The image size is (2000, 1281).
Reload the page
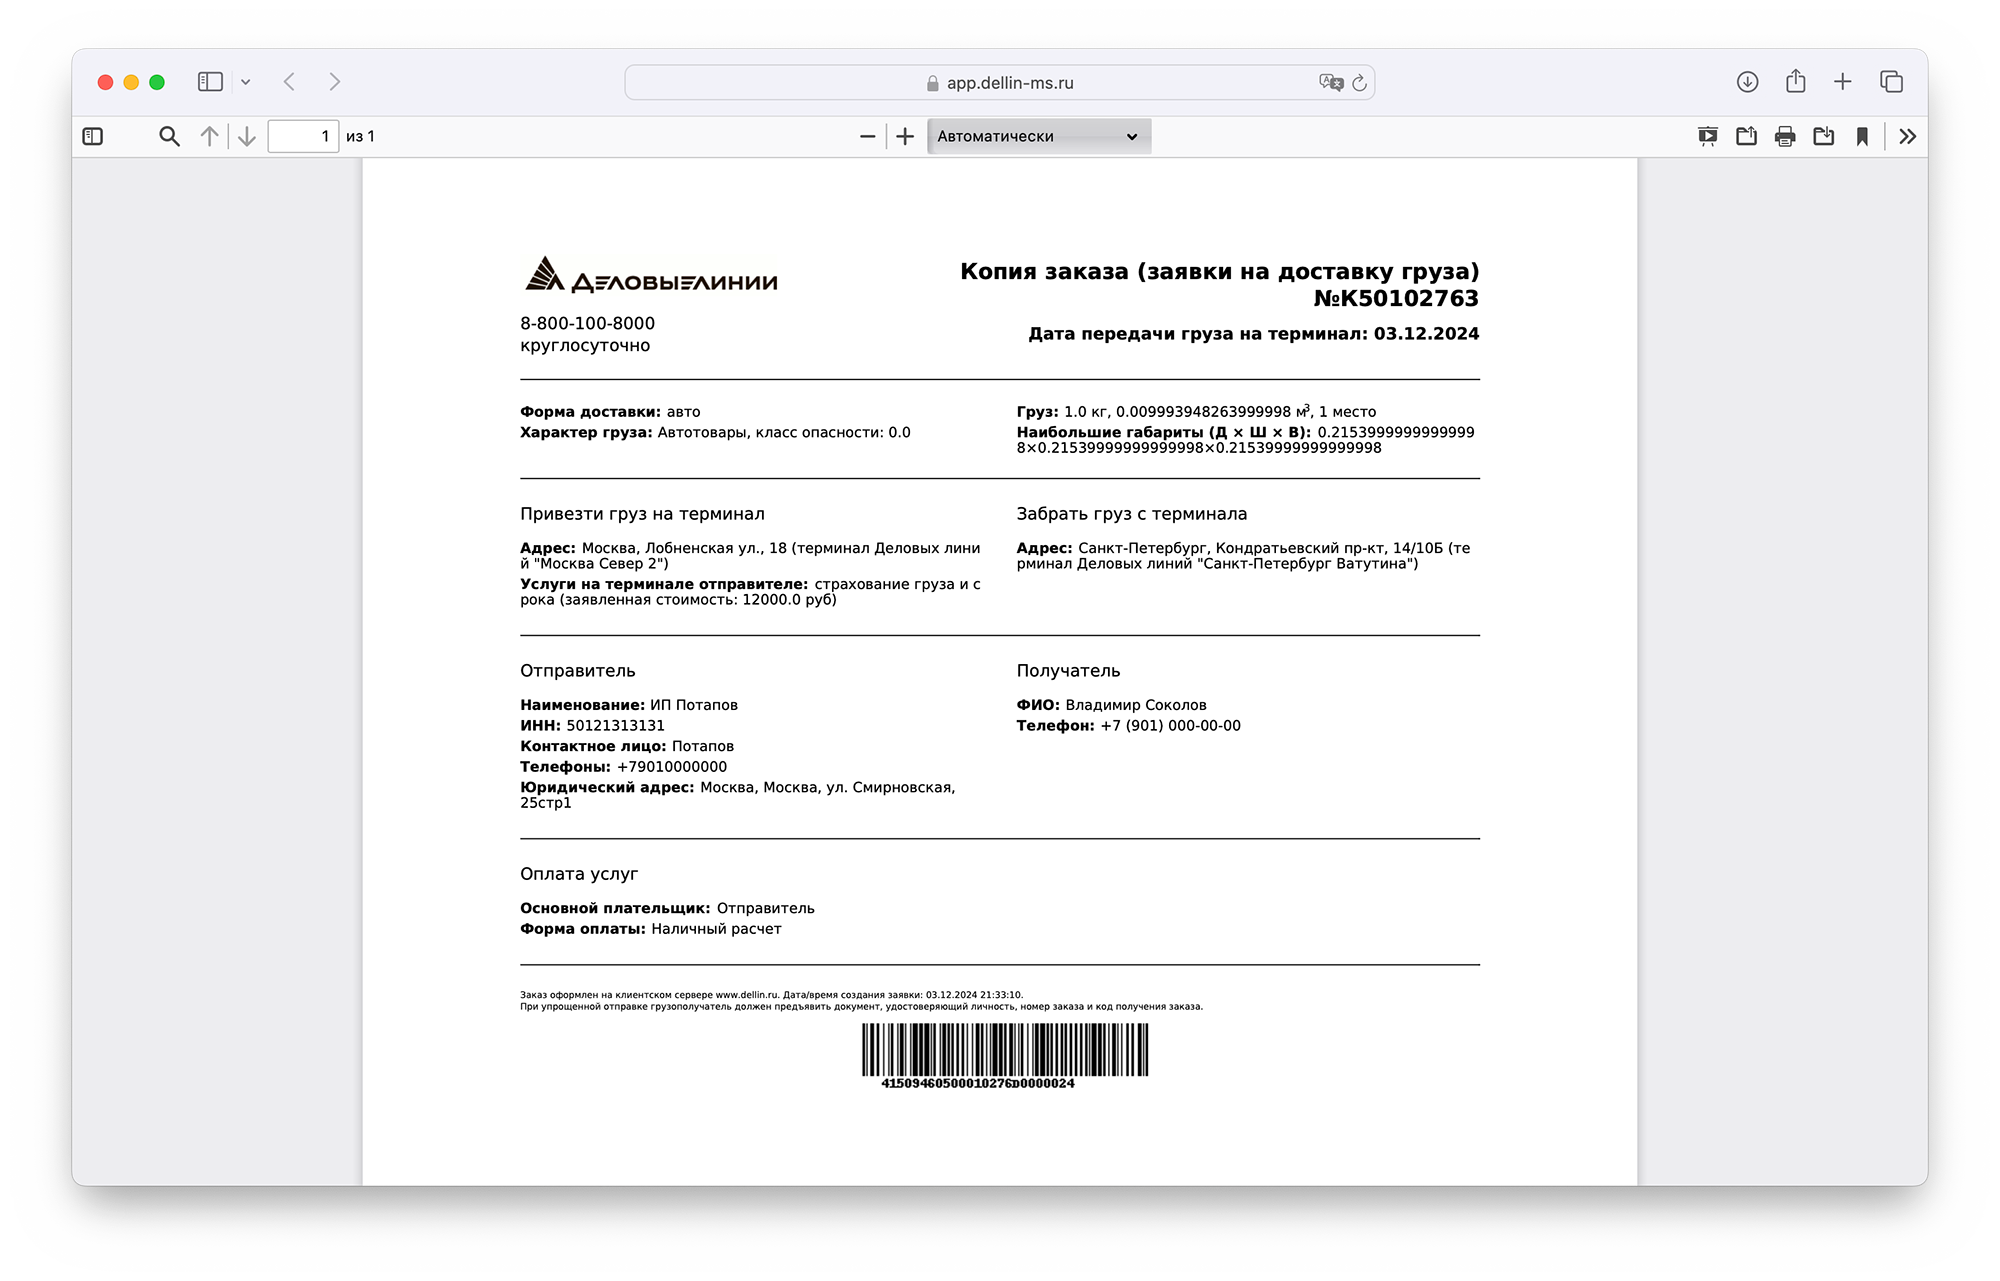[x=1359, y=83]
